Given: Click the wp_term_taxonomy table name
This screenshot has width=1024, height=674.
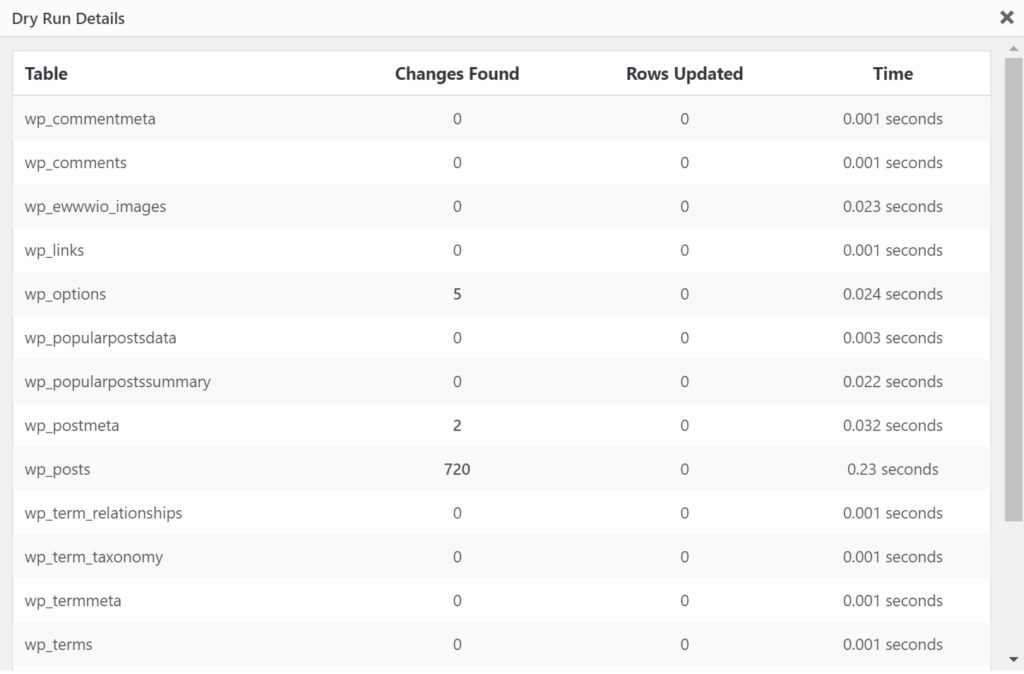Looking at the screenshot, I should (93, 557).
